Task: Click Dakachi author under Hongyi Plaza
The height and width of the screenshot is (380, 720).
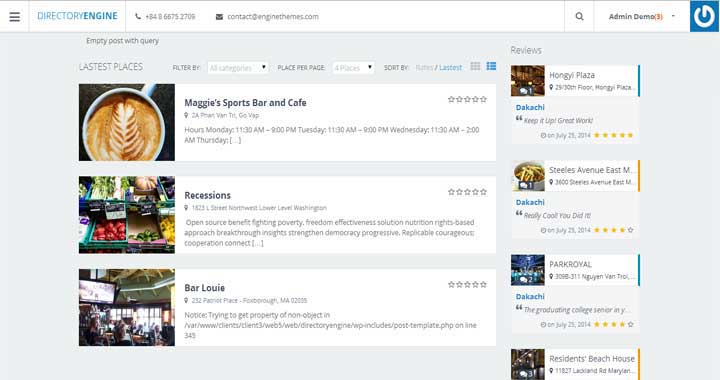Action: 530,107
